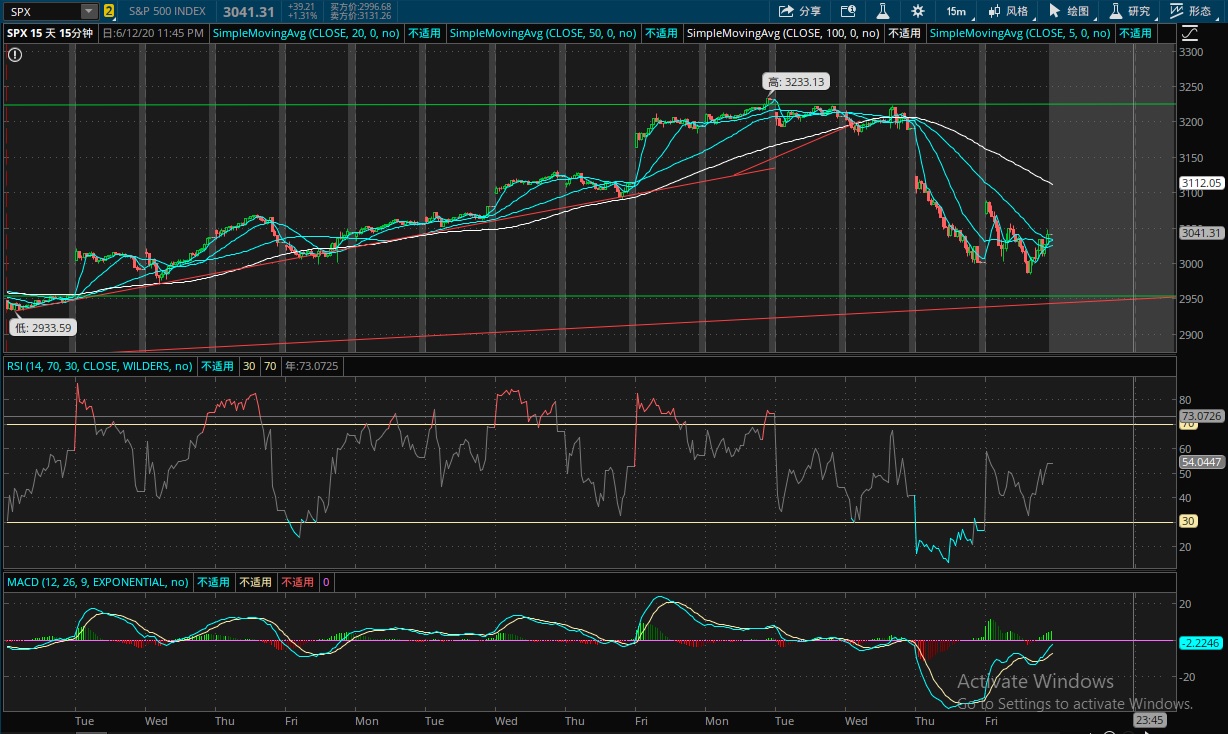Viewport: 1228px width, 734px height.
Task: Click the share arrow icon
Action: (x=786, y=11)
